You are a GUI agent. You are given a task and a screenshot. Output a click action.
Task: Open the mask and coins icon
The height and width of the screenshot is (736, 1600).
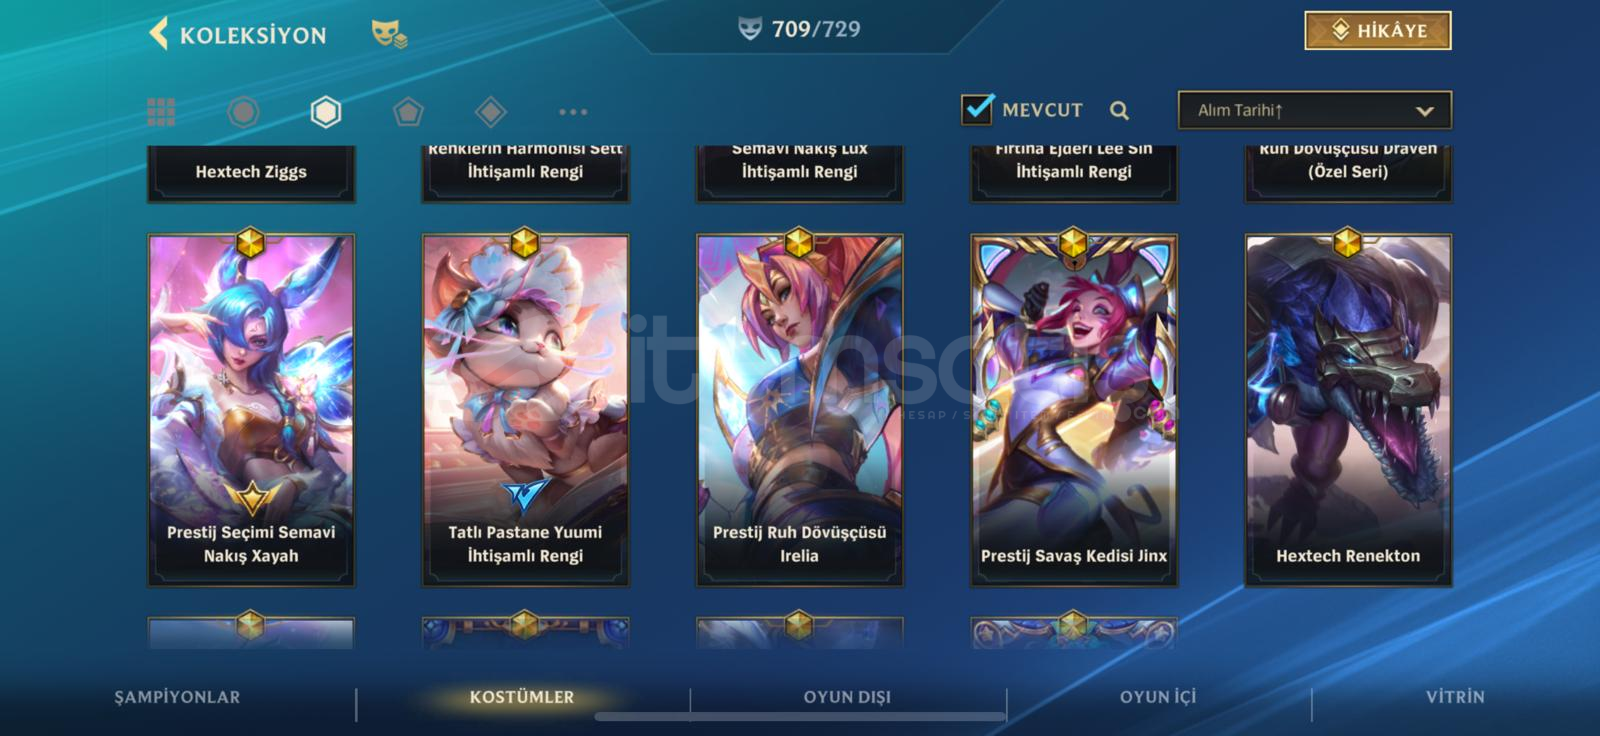click(x=389, y=34)
